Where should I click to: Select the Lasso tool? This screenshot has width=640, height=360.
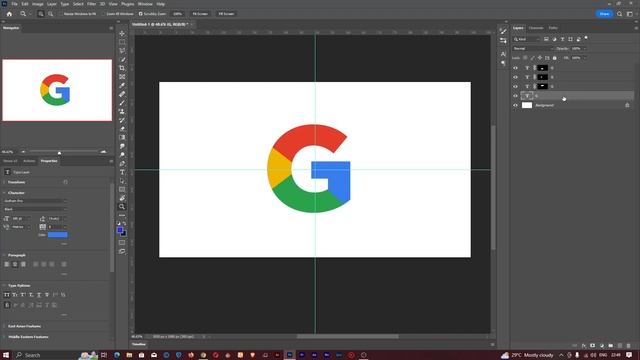pyautogui.click(x=122, y=51)
